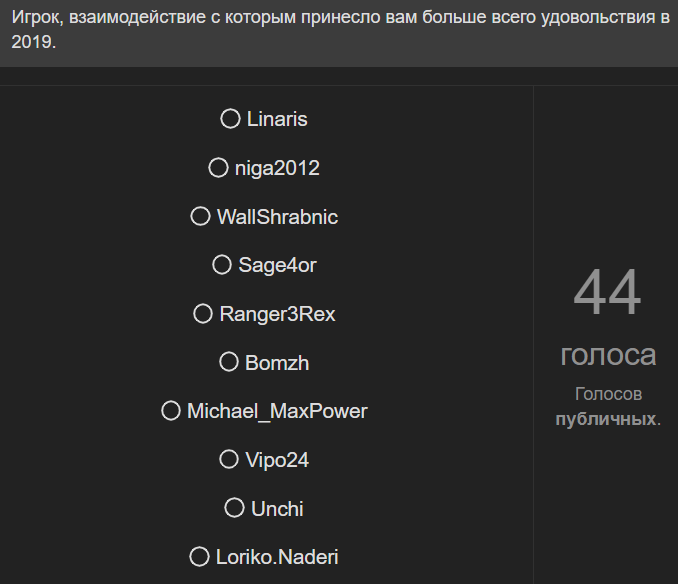Screen dimensions: 678x584
Task: Click the Unchi name label
Action: (x=277, y=509)
